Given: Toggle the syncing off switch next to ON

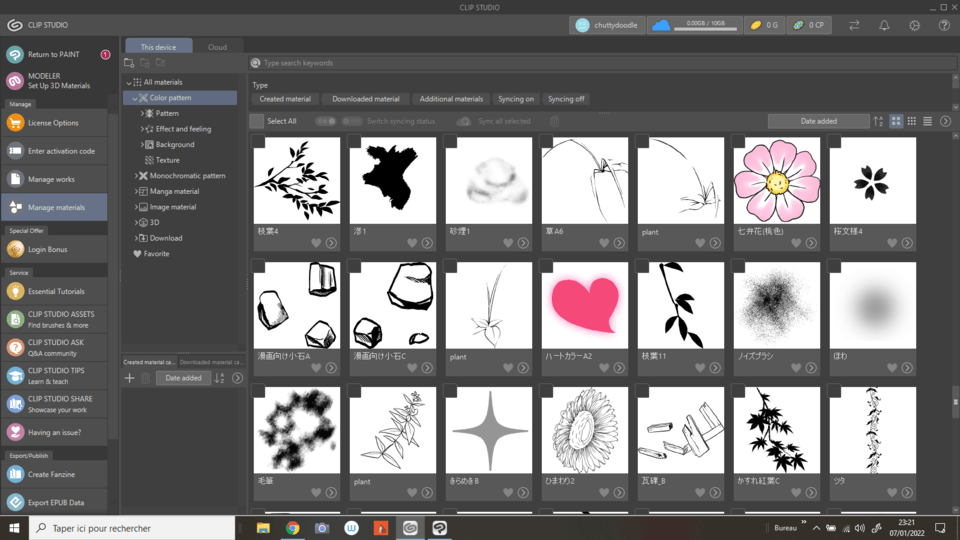Looking at the screenshot, I should point(352,121).
